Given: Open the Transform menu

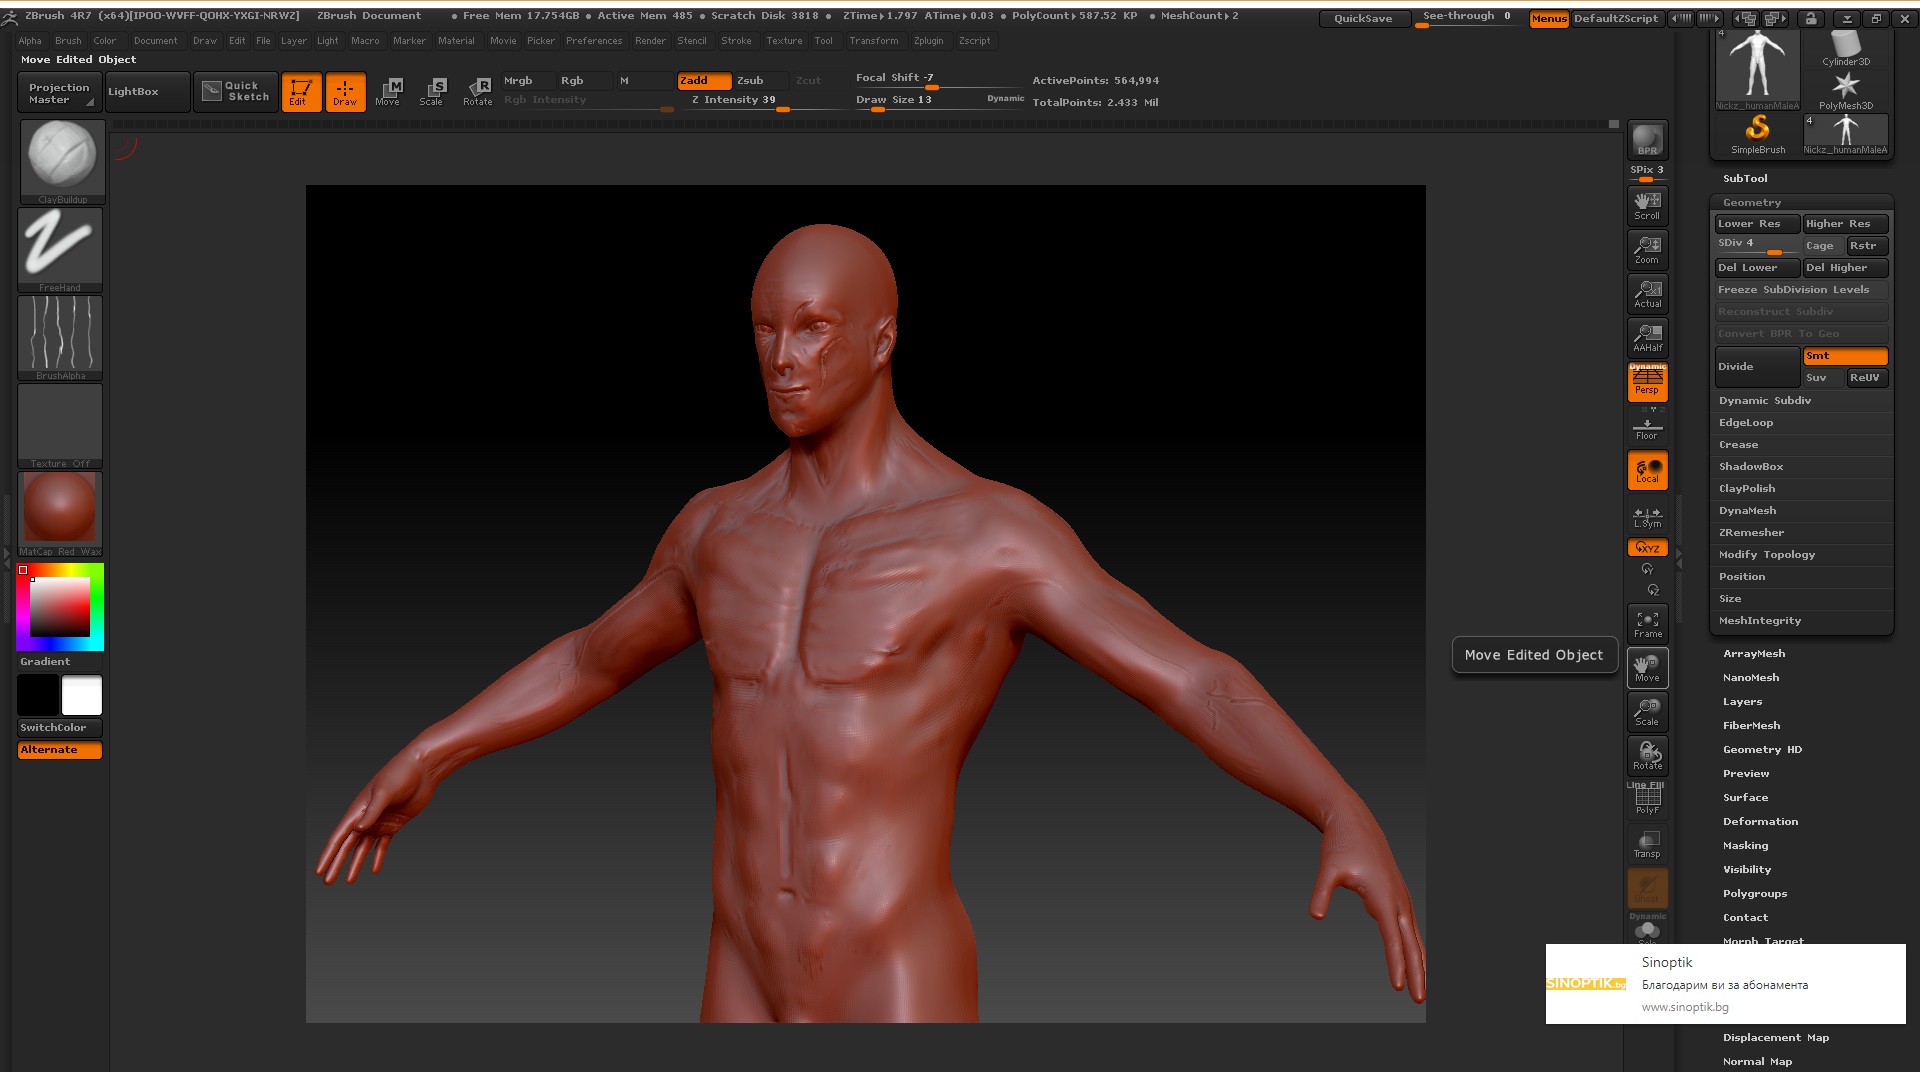Looking at the screenshot, I should (x=874, y=41).
